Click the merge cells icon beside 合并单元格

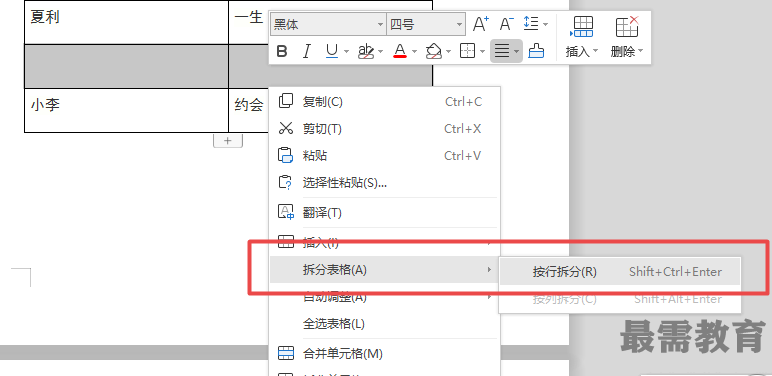(286, 353)
